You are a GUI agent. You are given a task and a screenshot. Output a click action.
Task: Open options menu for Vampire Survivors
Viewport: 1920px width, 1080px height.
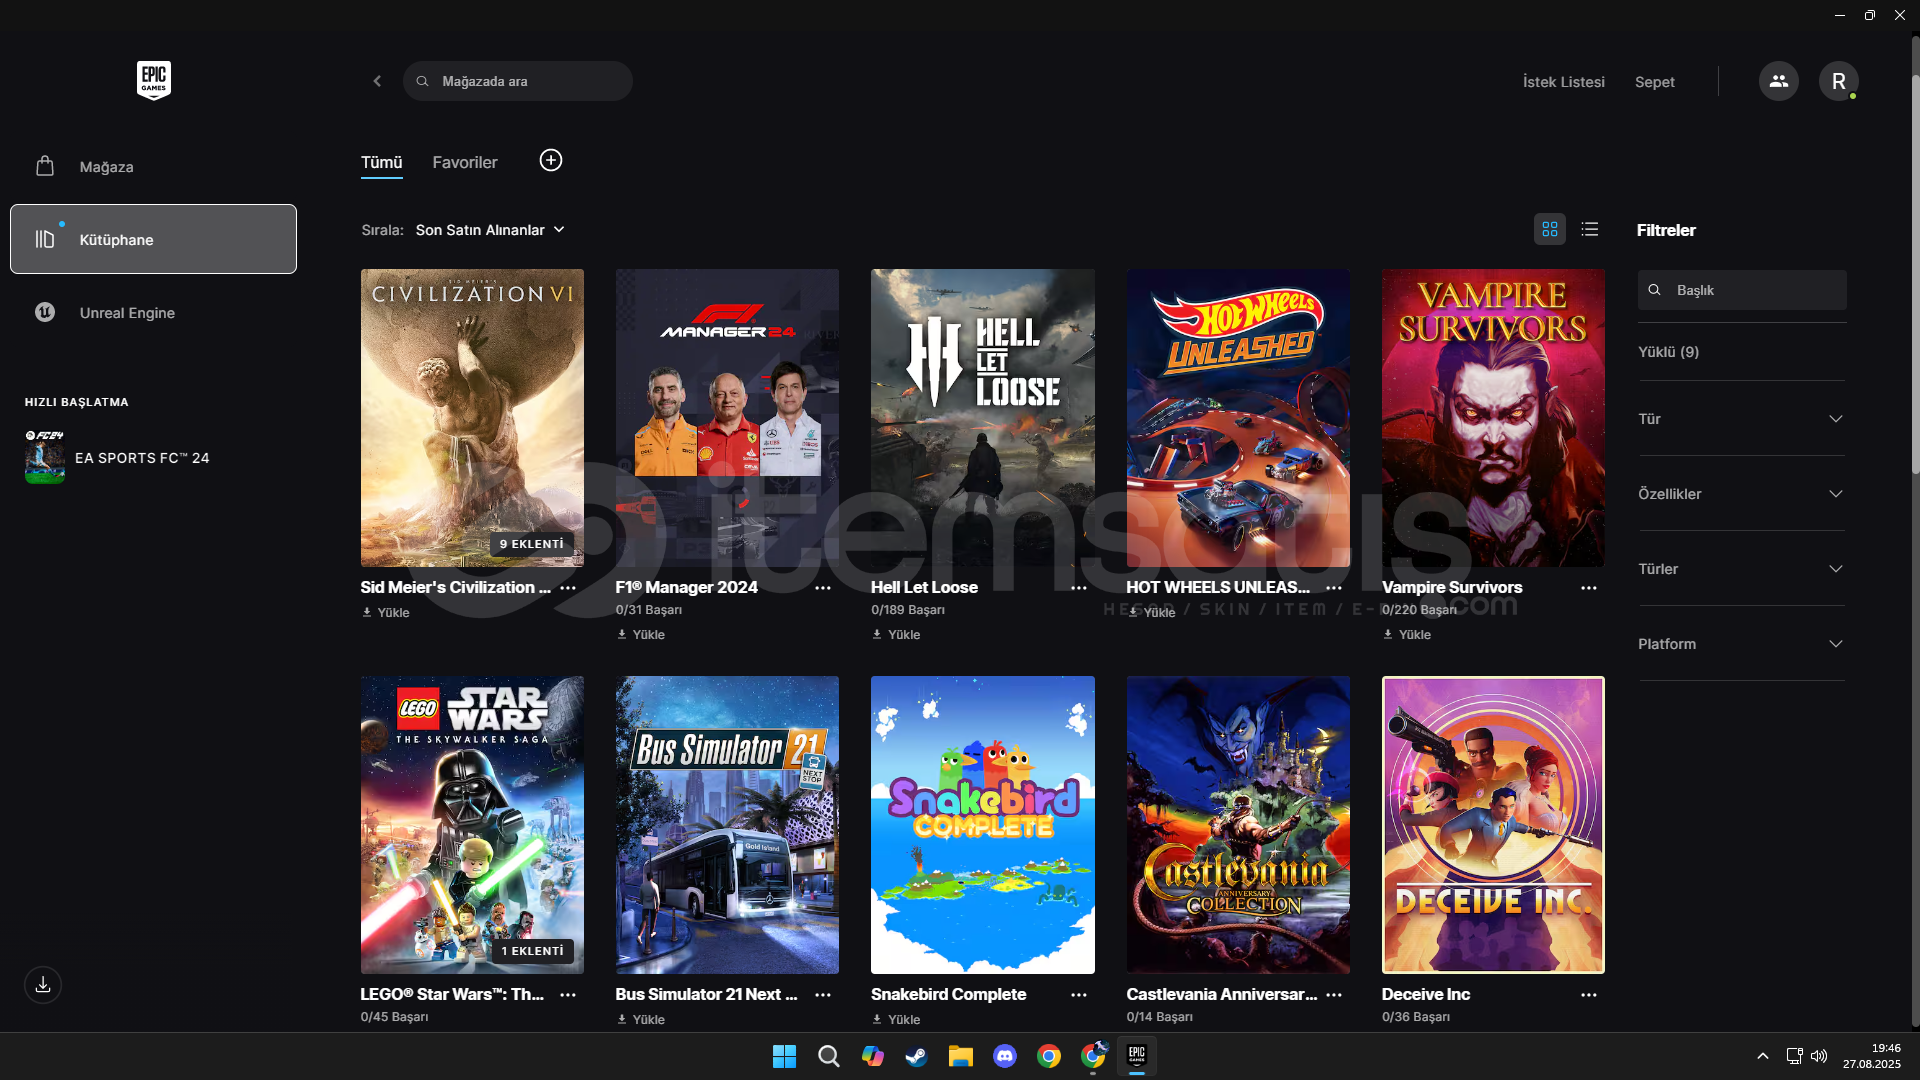click(1589, 588)
